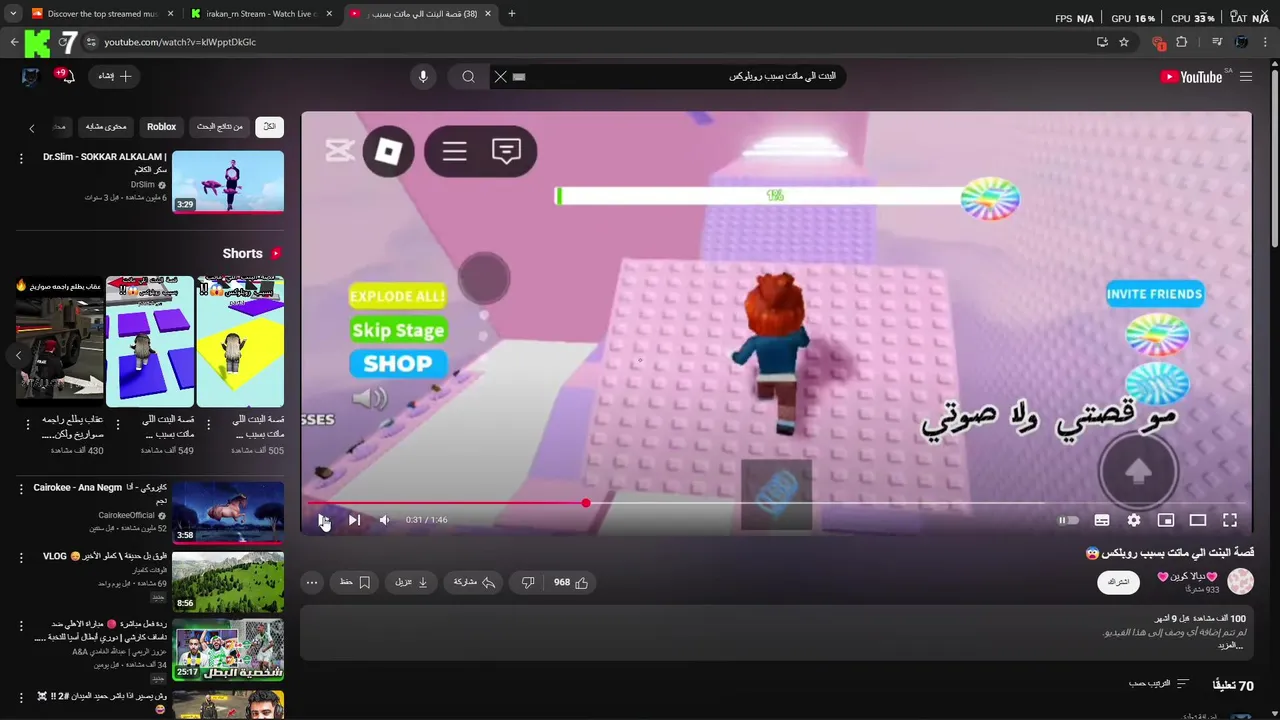Switch video to miniplayer

click(1166, 520)
